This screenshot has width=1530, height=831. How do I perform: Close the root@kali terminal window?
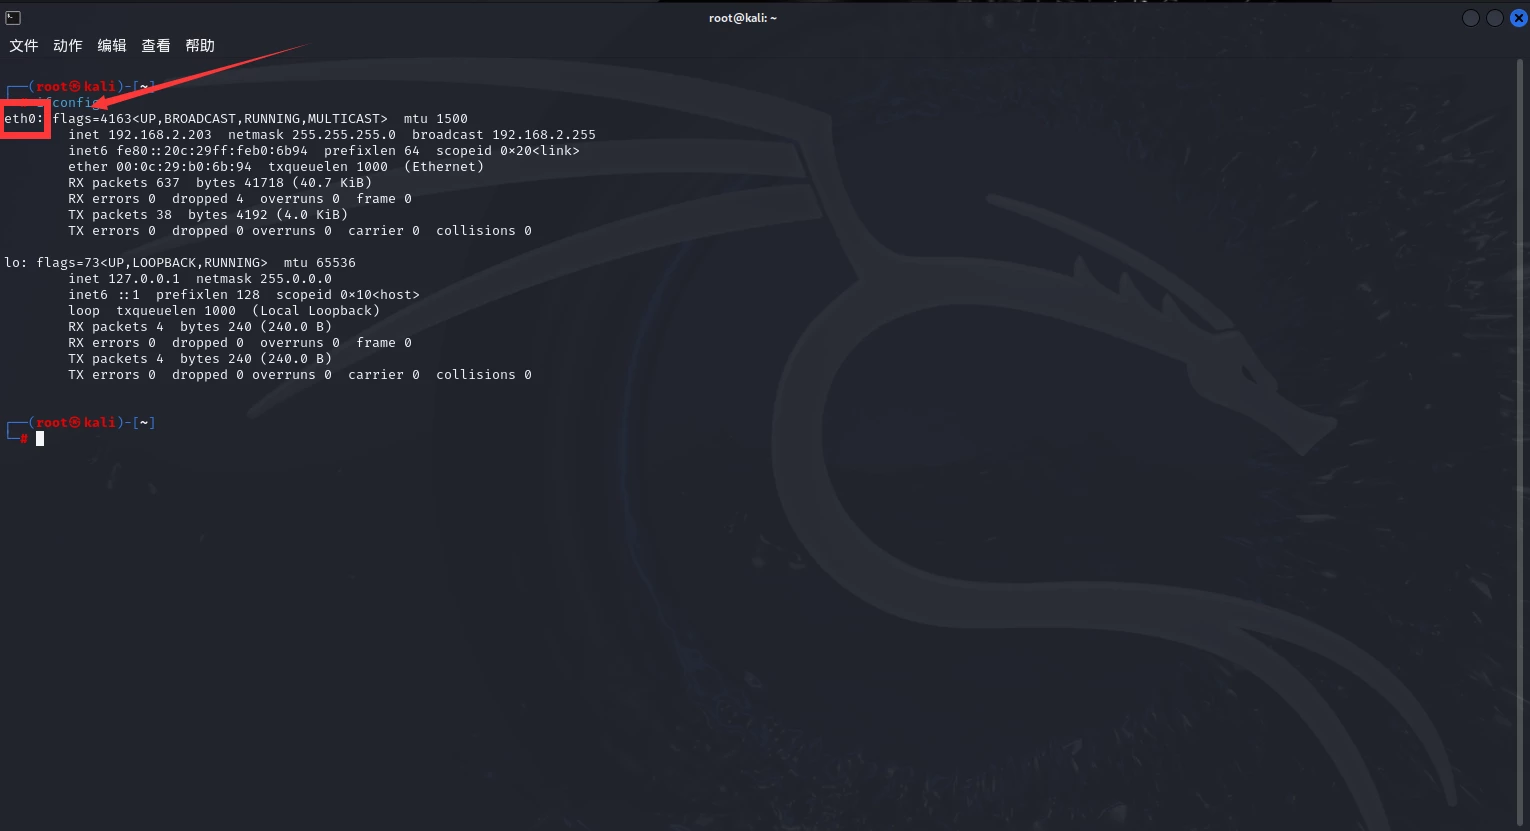[x=1518, y=18]
